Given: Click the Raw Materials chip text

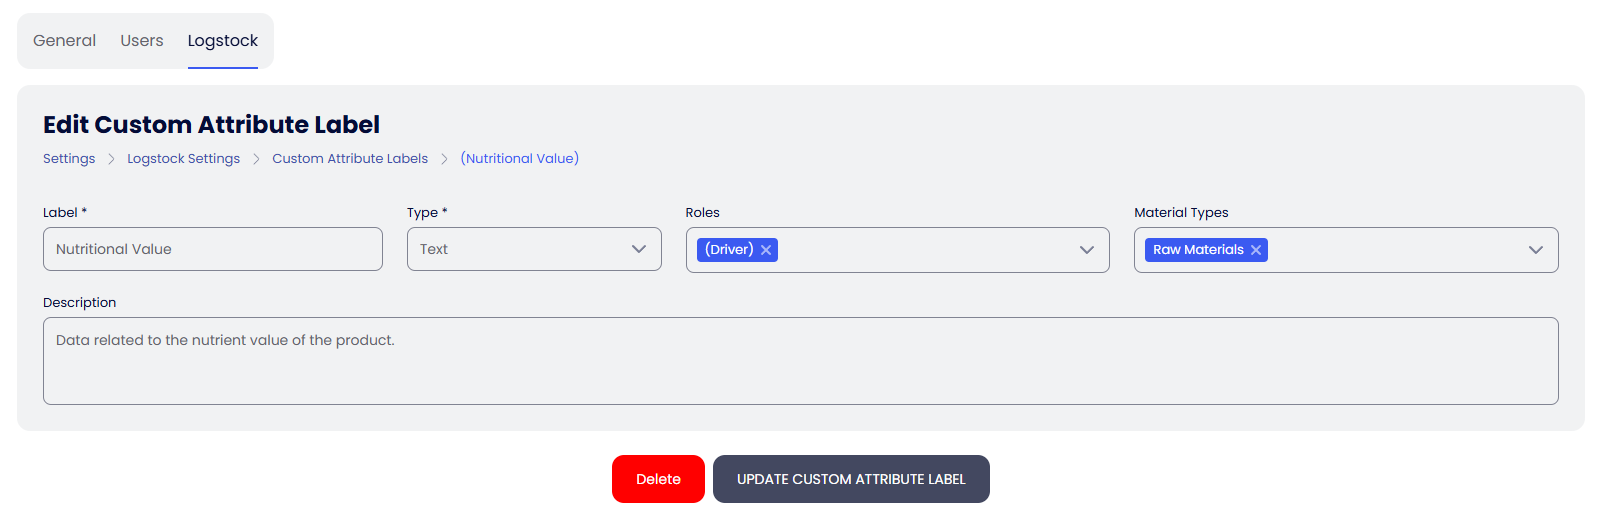Looking at the screenshot, I should [x=1198, y=250].
